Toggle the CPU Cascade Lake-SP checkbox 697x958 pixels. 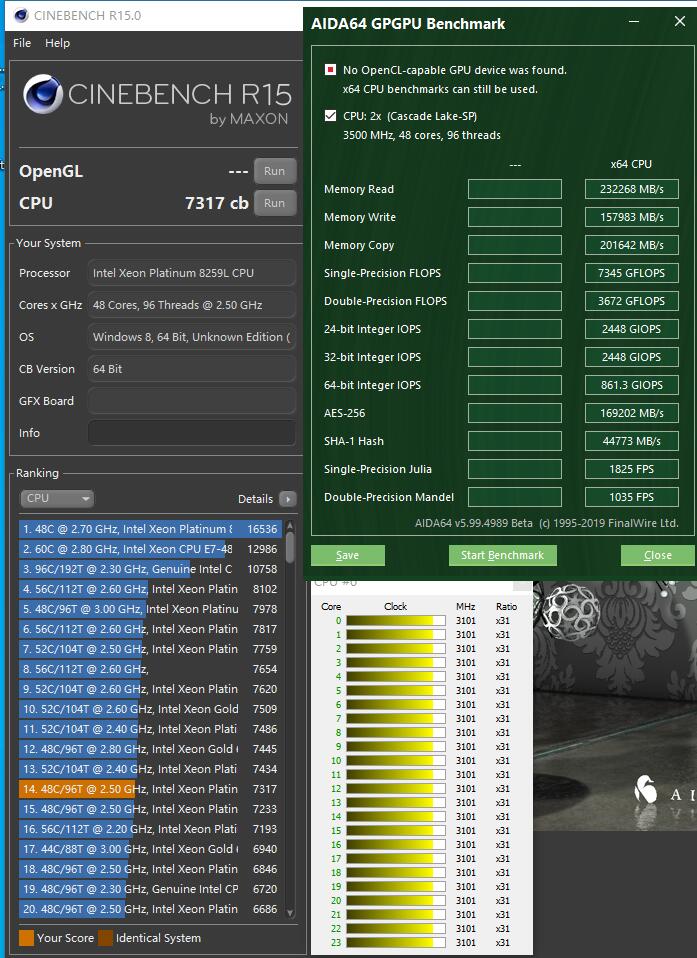pyautogui.click(x=330, y=115)
